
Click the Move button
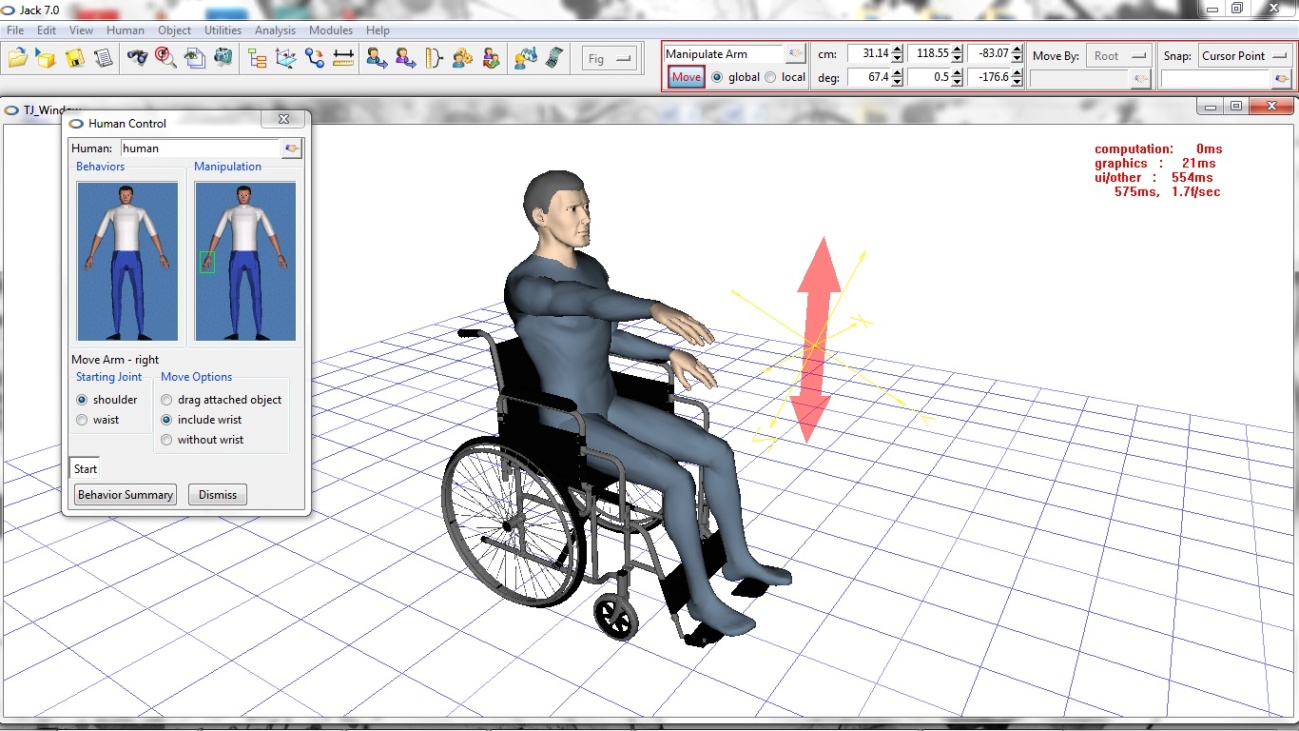[x=686, y=77]
